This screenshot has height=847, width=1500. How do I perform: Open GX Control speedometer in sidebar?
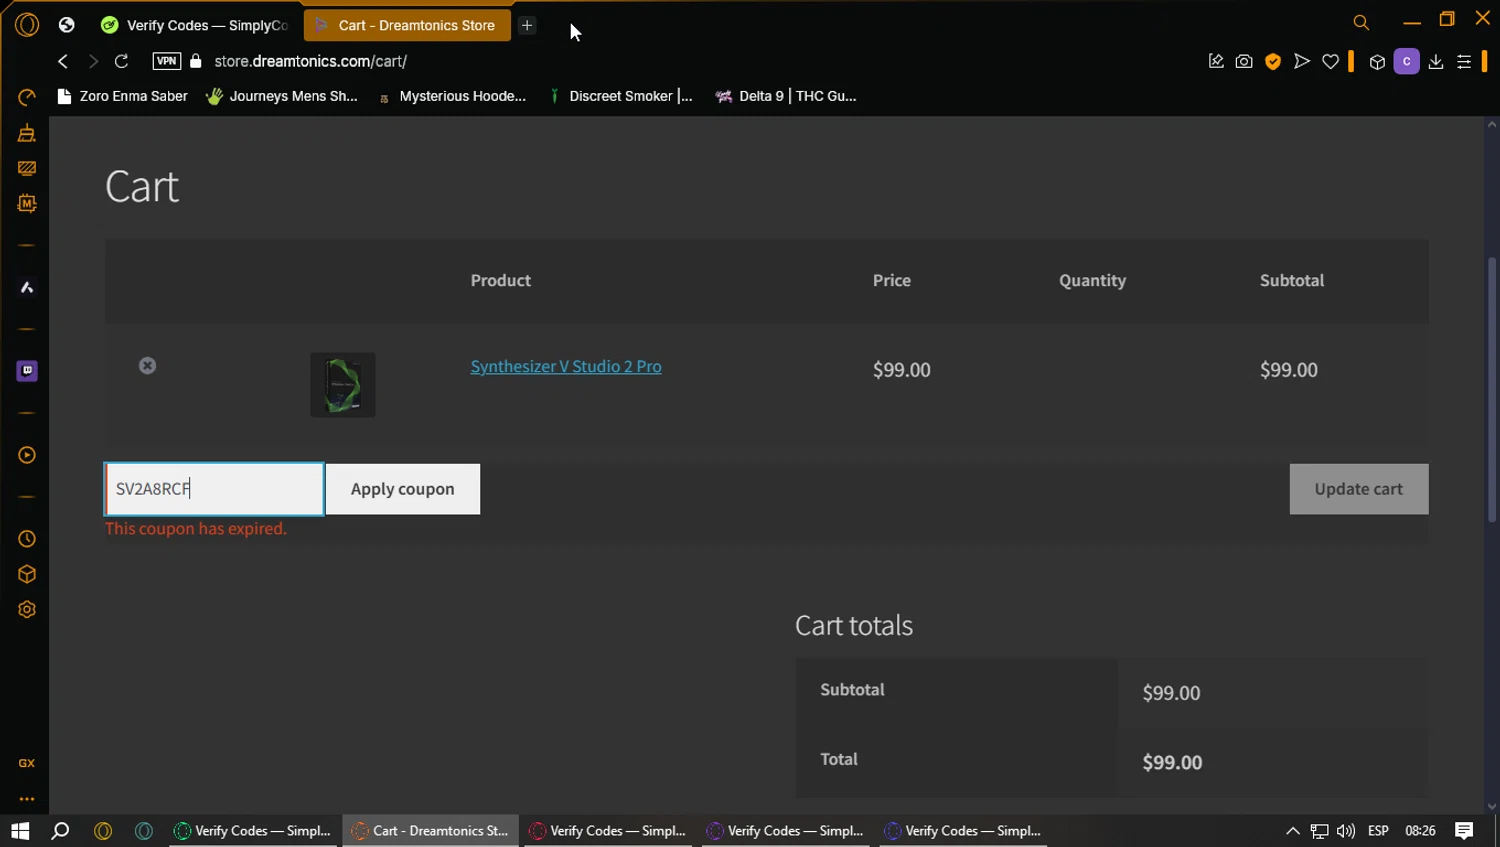point(27,97)
